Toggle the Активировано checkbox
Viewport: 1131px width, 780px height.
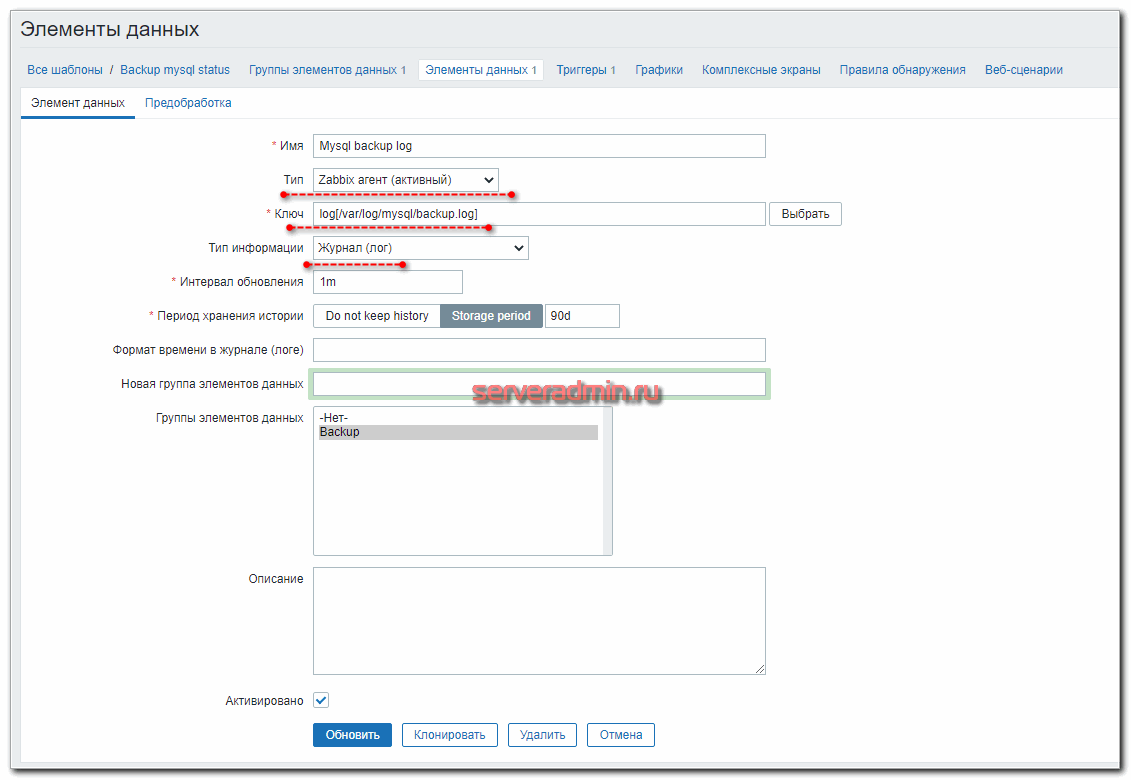321,701
